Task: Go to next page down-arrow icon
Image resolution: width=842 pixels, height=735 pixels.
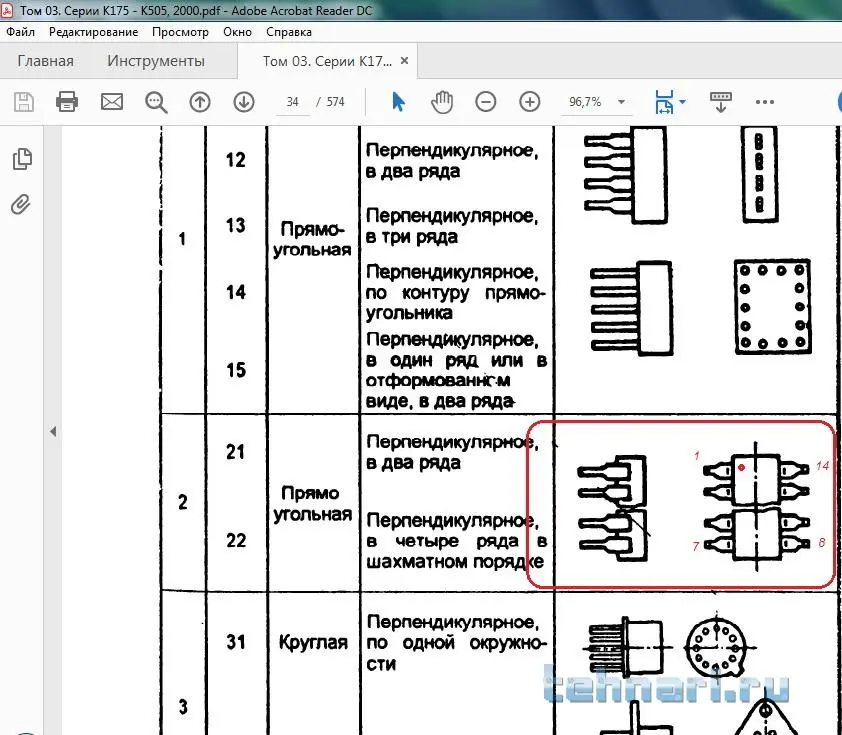Action: tap(244, 101)
